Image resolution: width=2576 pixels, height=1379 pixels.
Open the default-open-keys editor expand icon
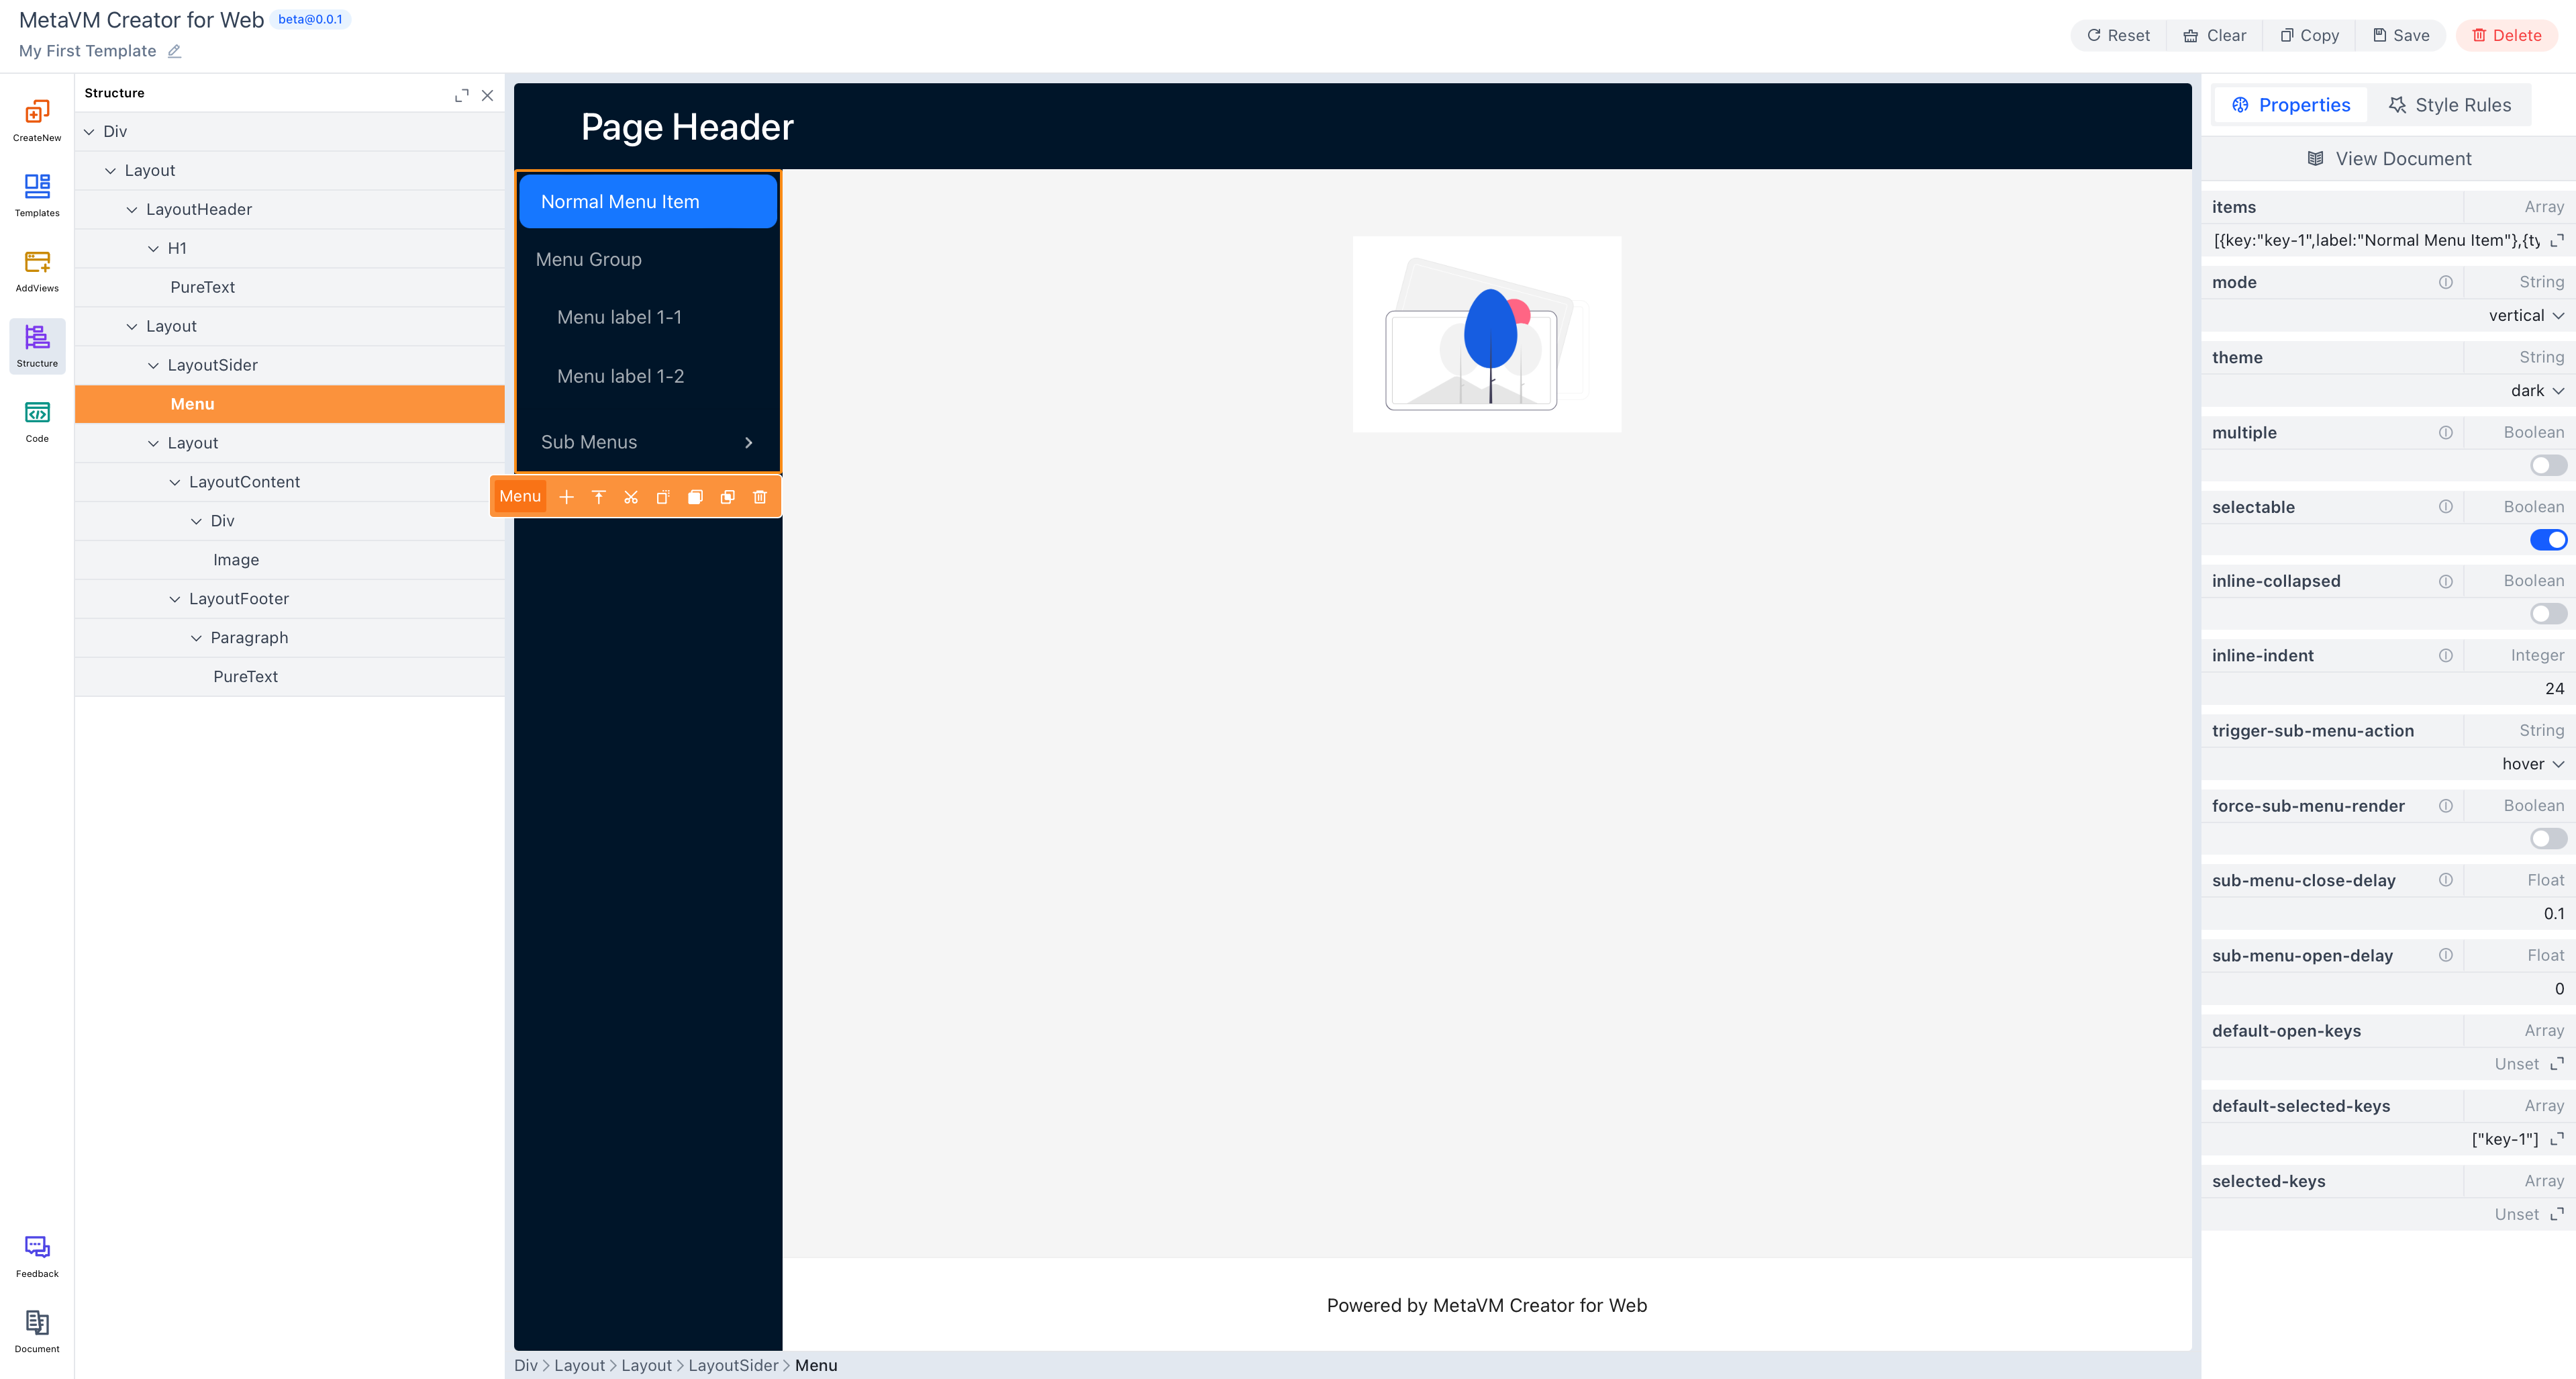pos(2557,1064)
